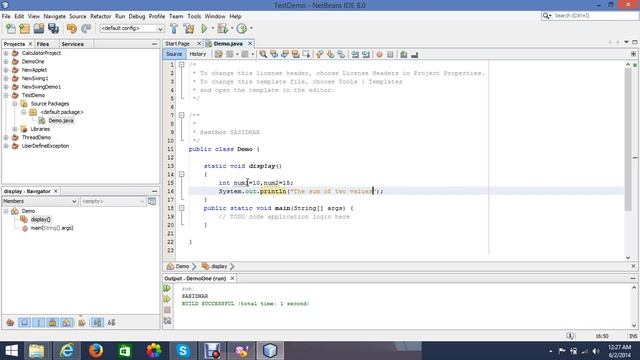Click the Source view button

(174, 54)
